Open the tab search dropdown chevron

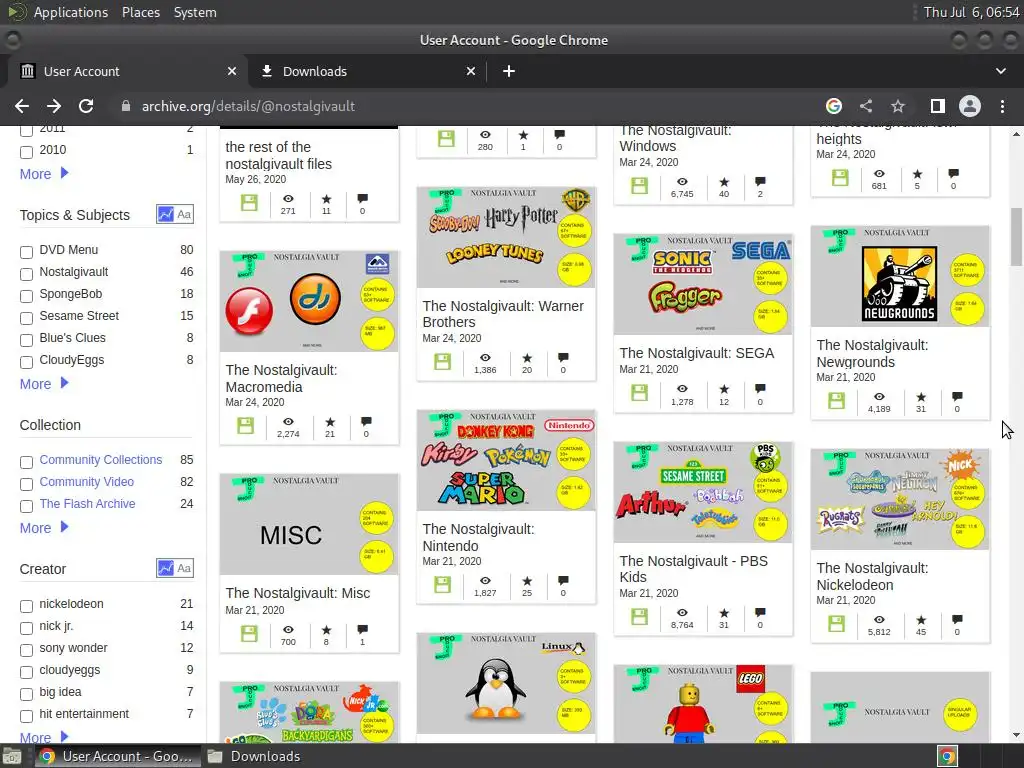point(1000,71)
